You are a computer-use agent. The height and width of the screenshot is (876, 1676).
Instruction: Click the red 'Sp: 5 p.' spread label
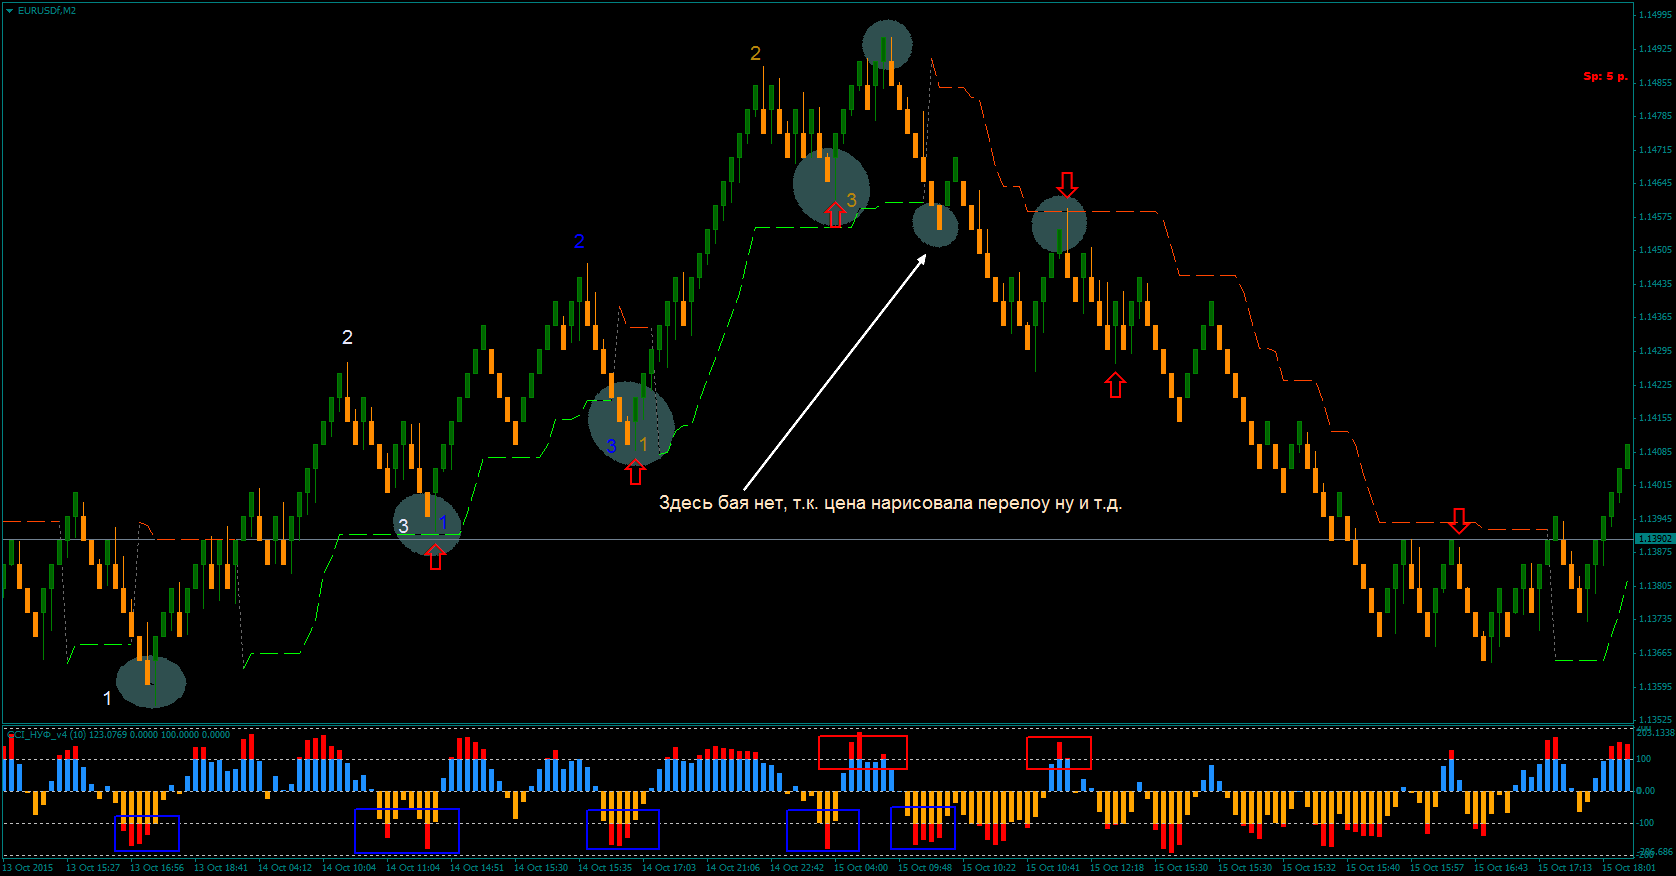1605,76
